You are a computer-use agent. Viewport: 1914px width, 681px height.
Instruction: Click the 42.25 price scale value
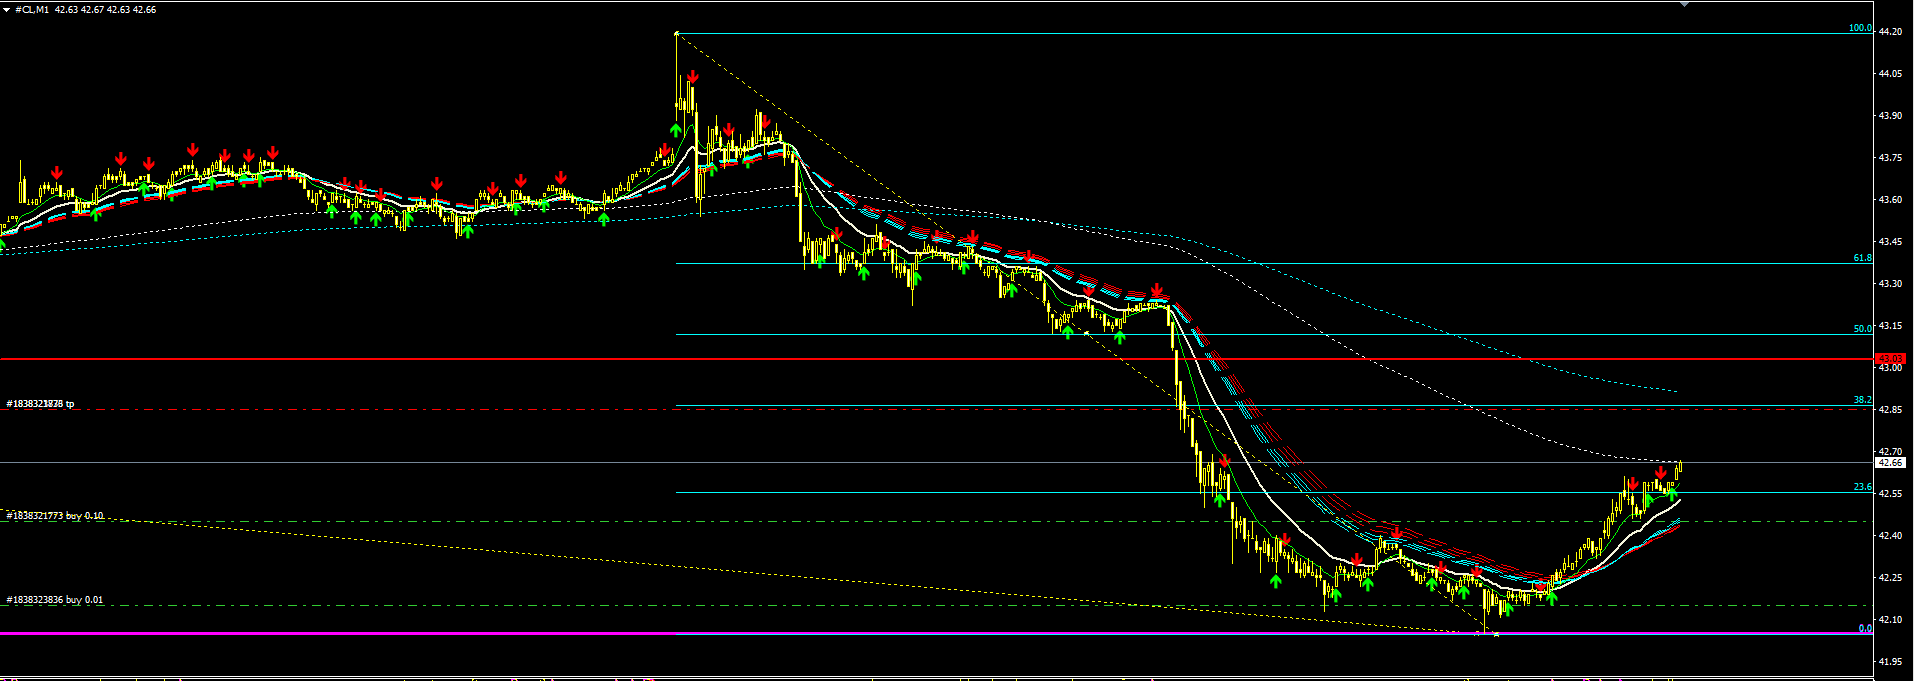[x=1890, y=578]
